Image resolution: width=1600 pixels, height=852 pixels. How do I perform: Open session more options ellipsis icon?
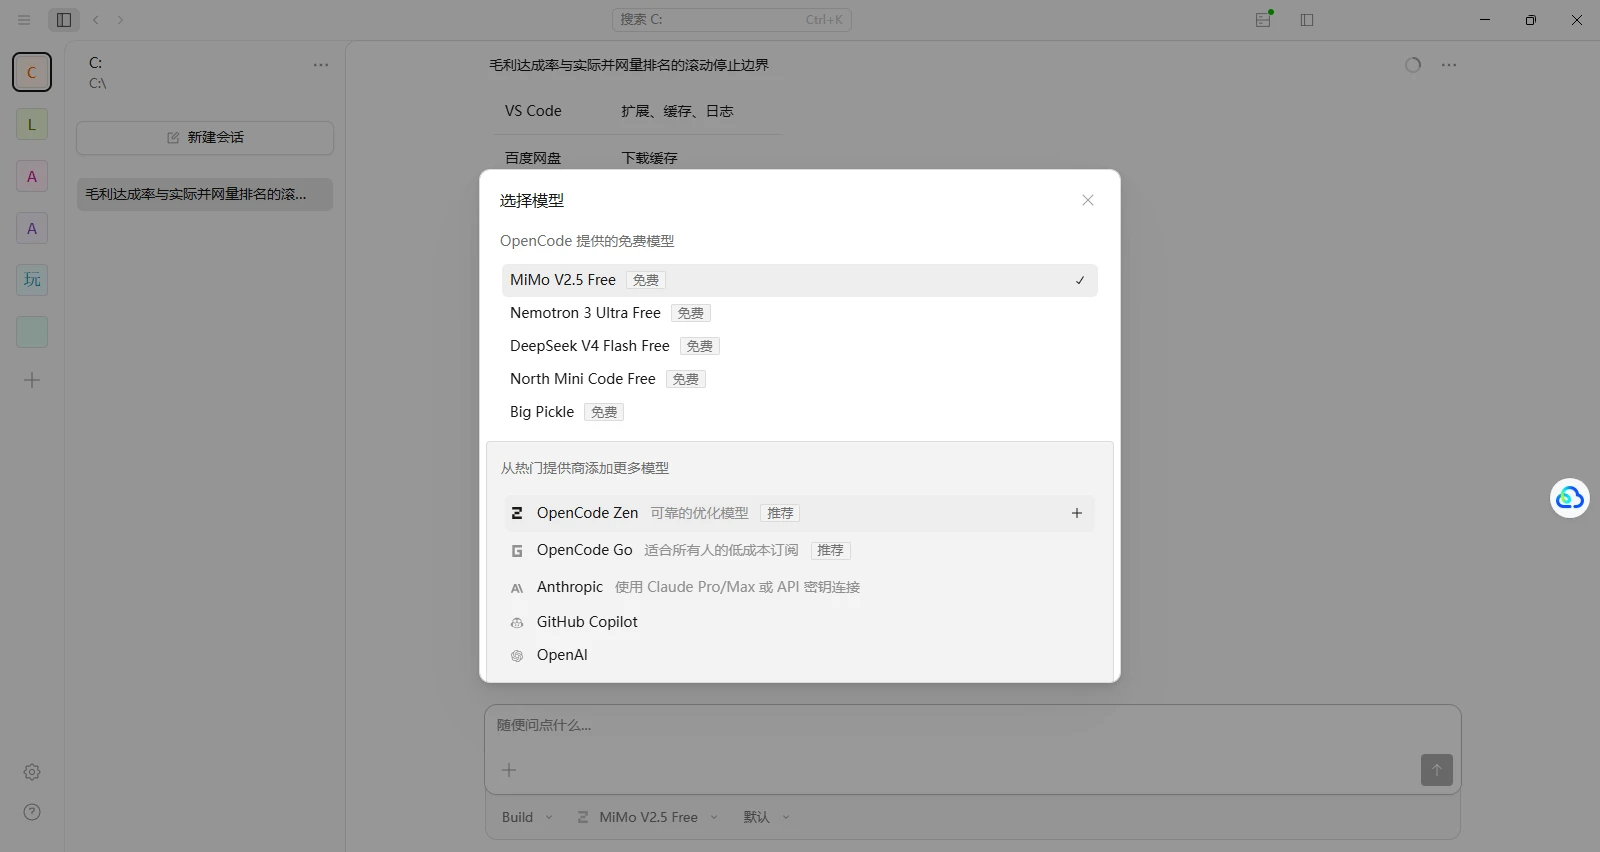1449,65
